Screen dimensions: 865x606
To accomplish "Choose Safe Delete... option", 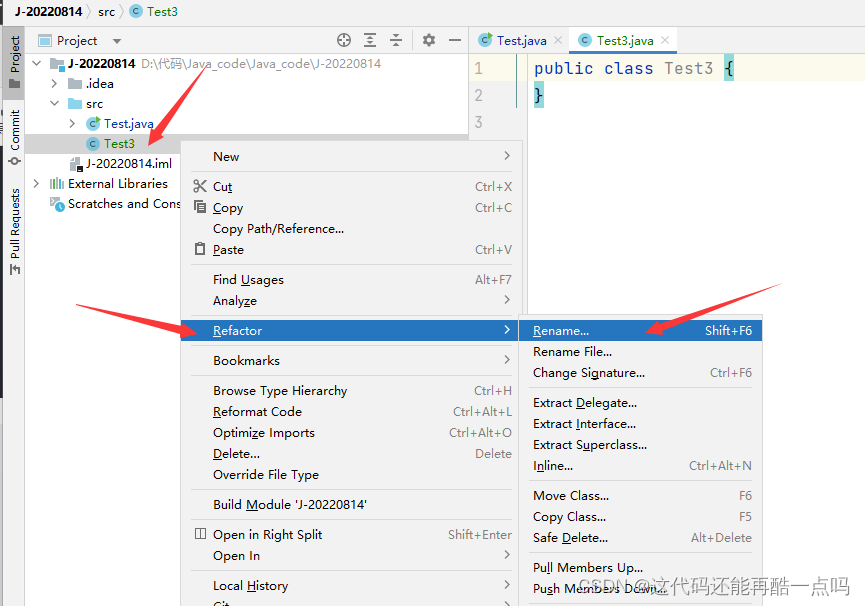I will [640, 537].
